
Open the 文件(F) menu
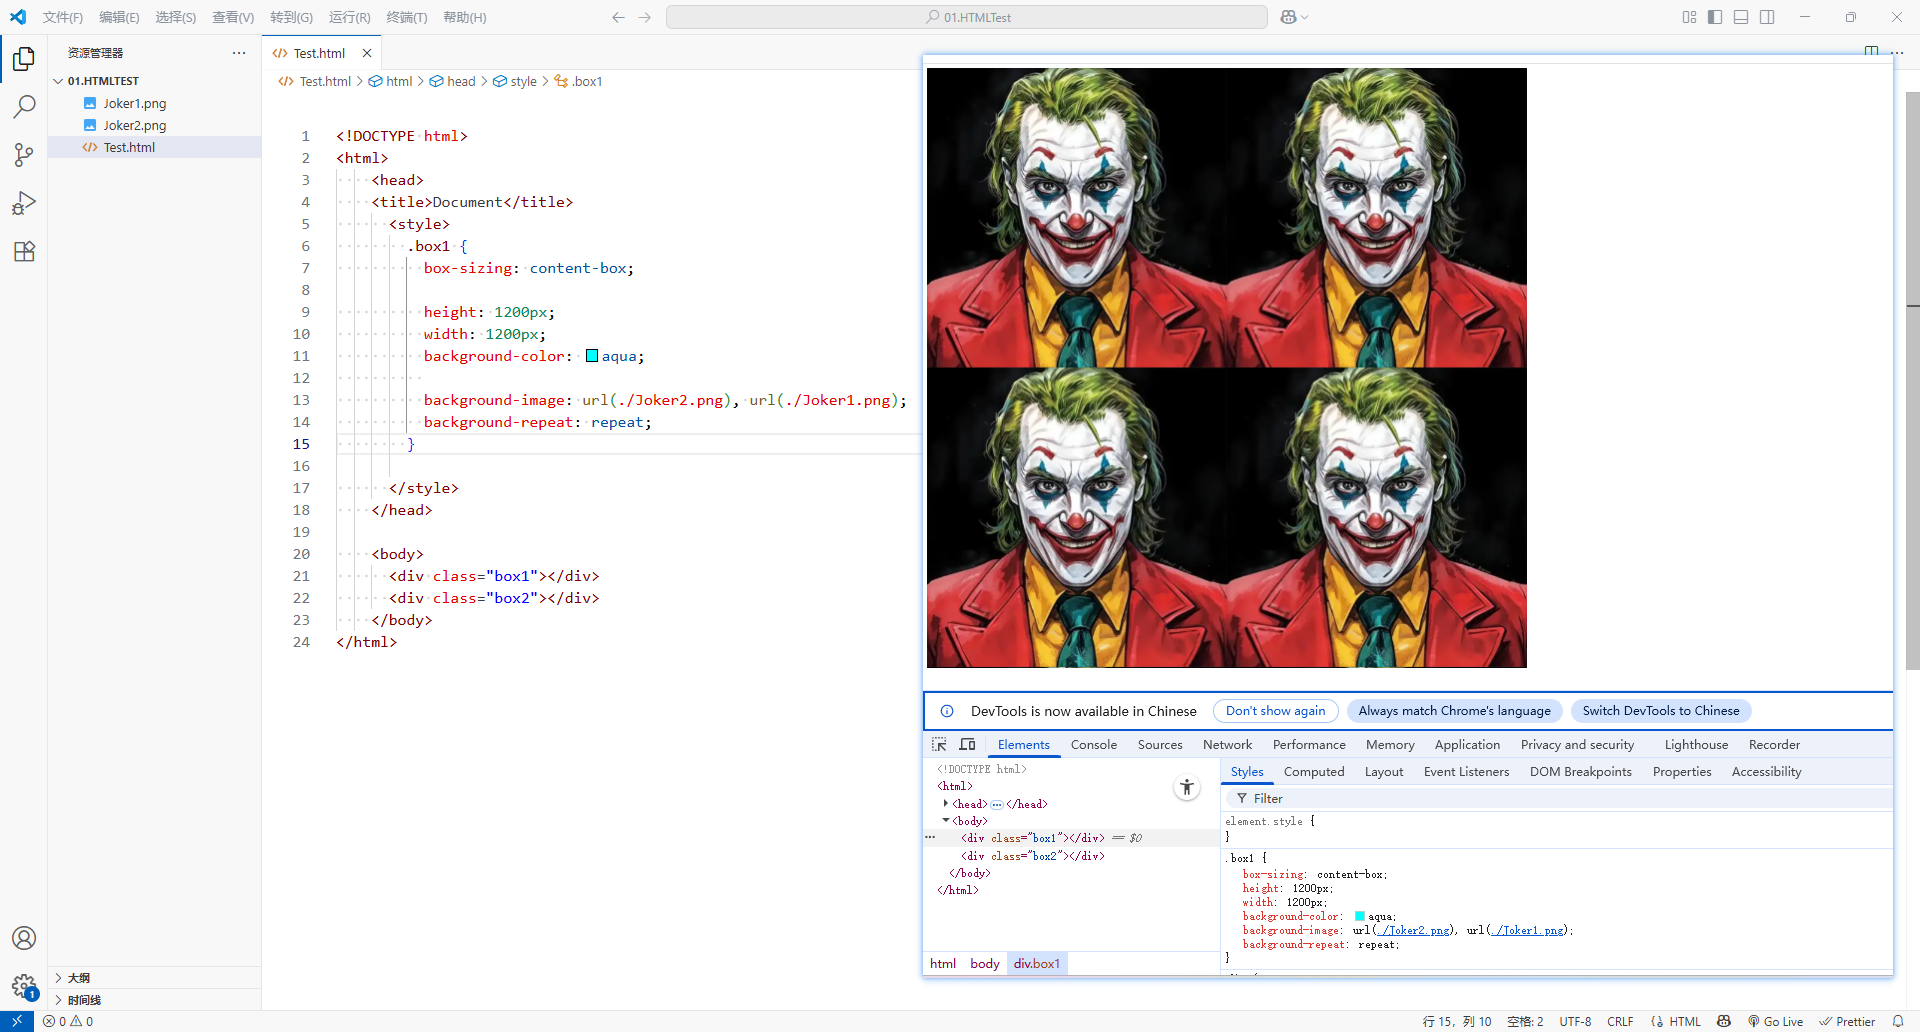point(63,17)
